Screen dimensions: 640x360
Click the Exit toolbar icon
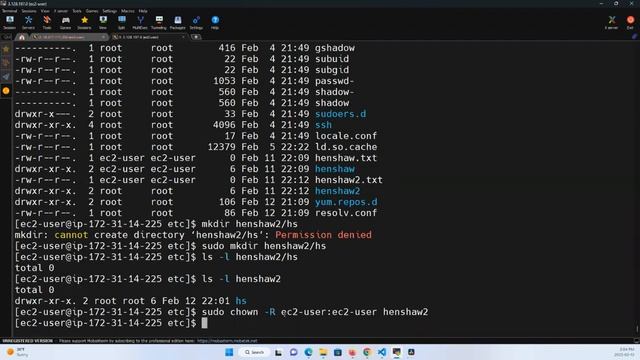tap(630, 22)
